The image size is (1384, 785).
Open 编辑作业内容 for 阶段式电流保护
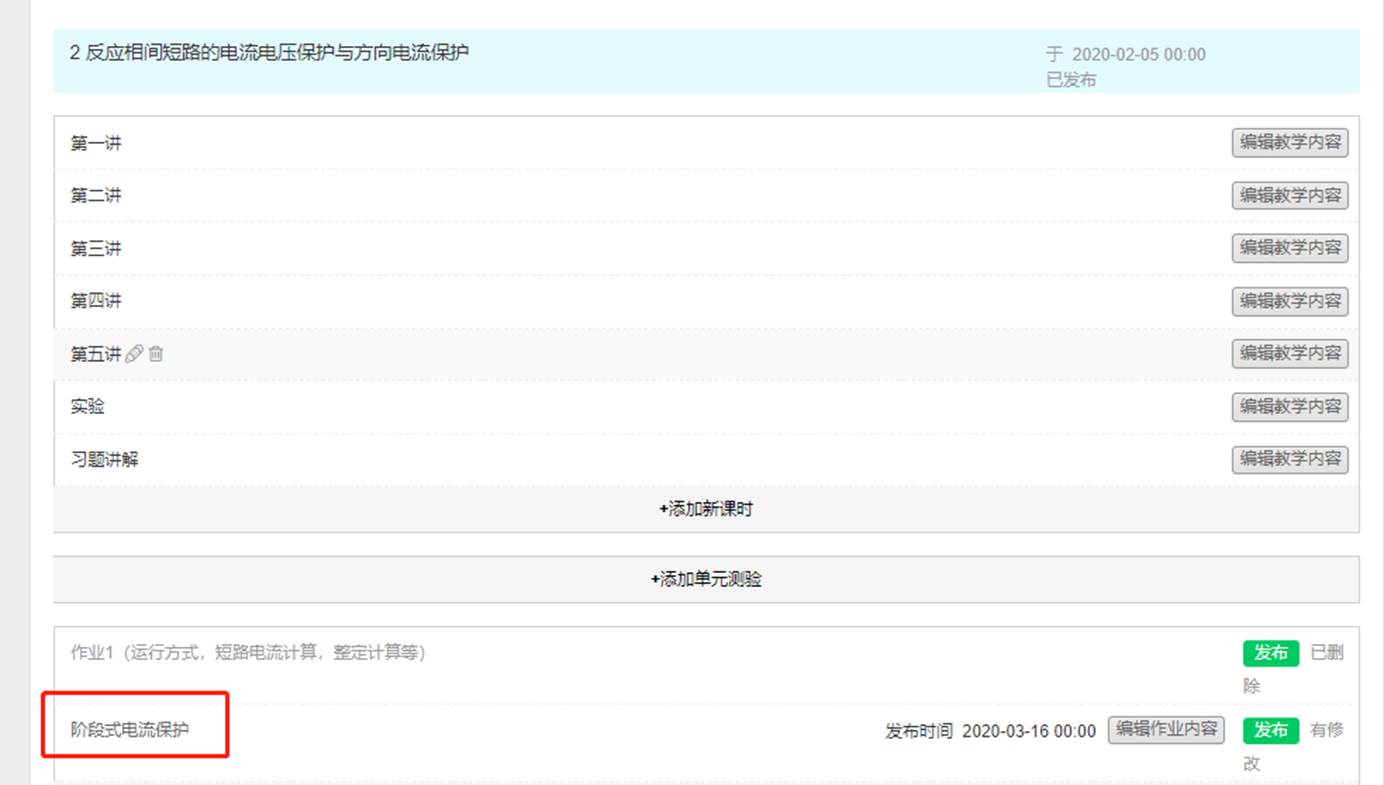coord(1166,730)
